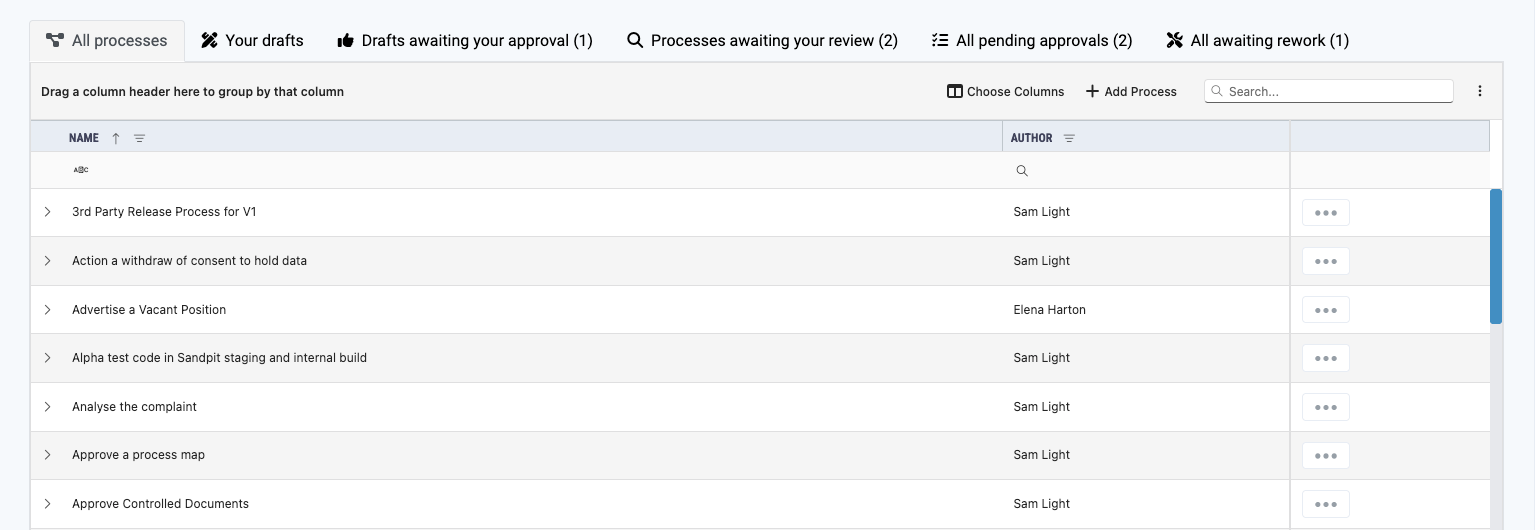Open the AUTHOR column filter icon
1535x530 pixels.
1069,138
